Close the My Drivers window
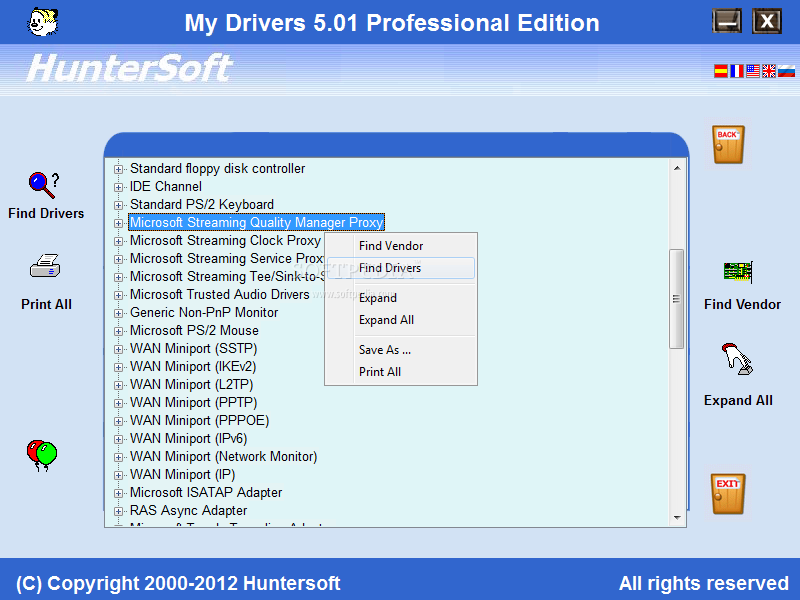800x600 pixels. (x=767, y=21)
